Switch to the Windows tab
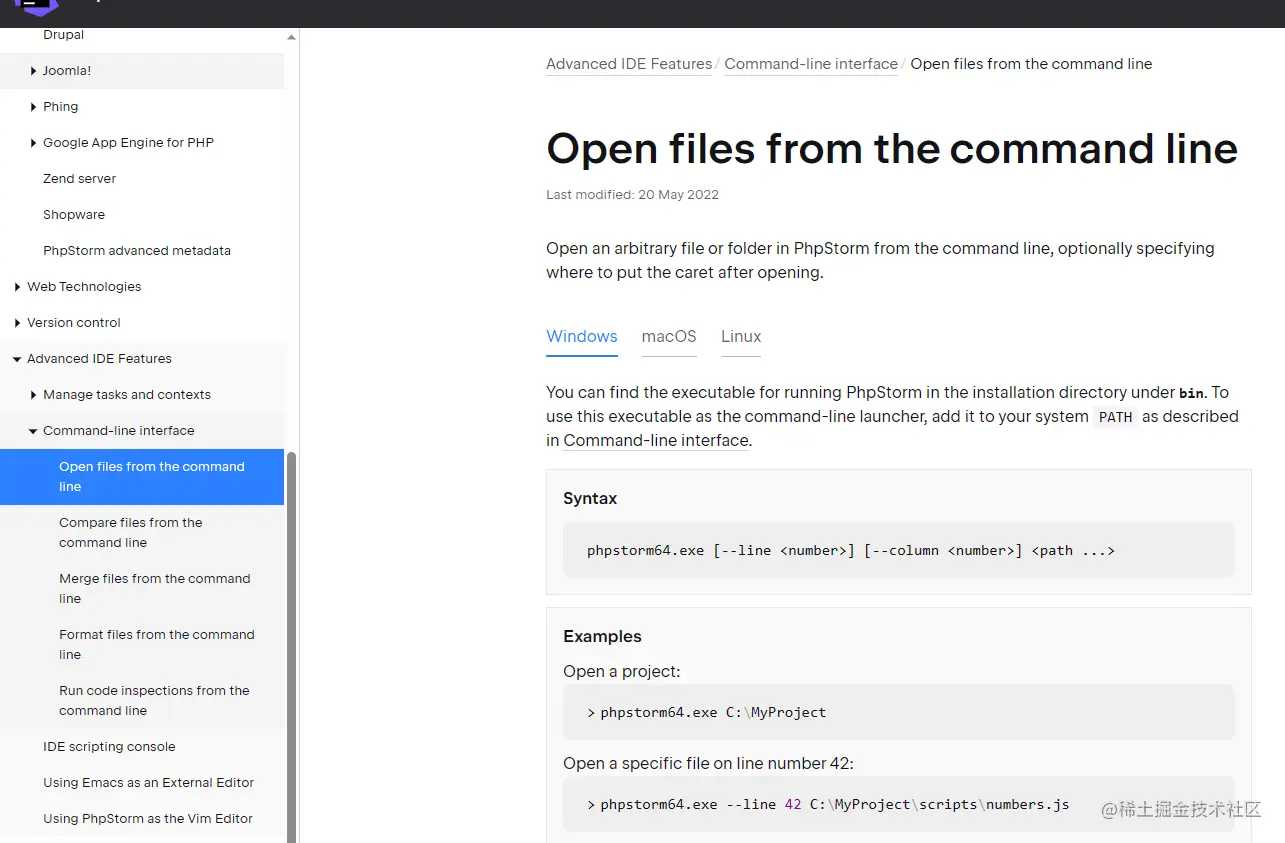 (582, 337)
